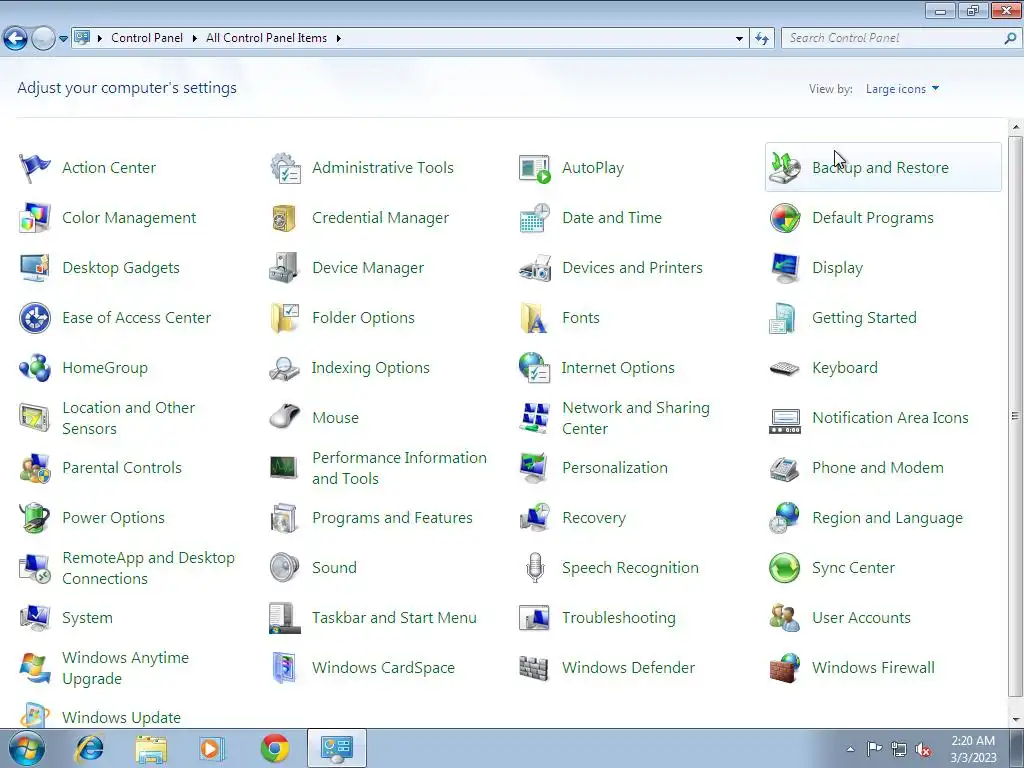Click the AutoPlay icon
The width and height of the screenshot is (1024, 768).
click(535, 168)
